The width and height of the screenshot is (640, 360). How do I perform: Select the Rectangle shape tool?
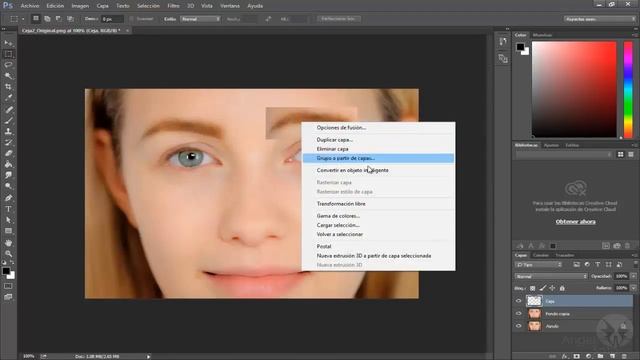pos(8,231)
